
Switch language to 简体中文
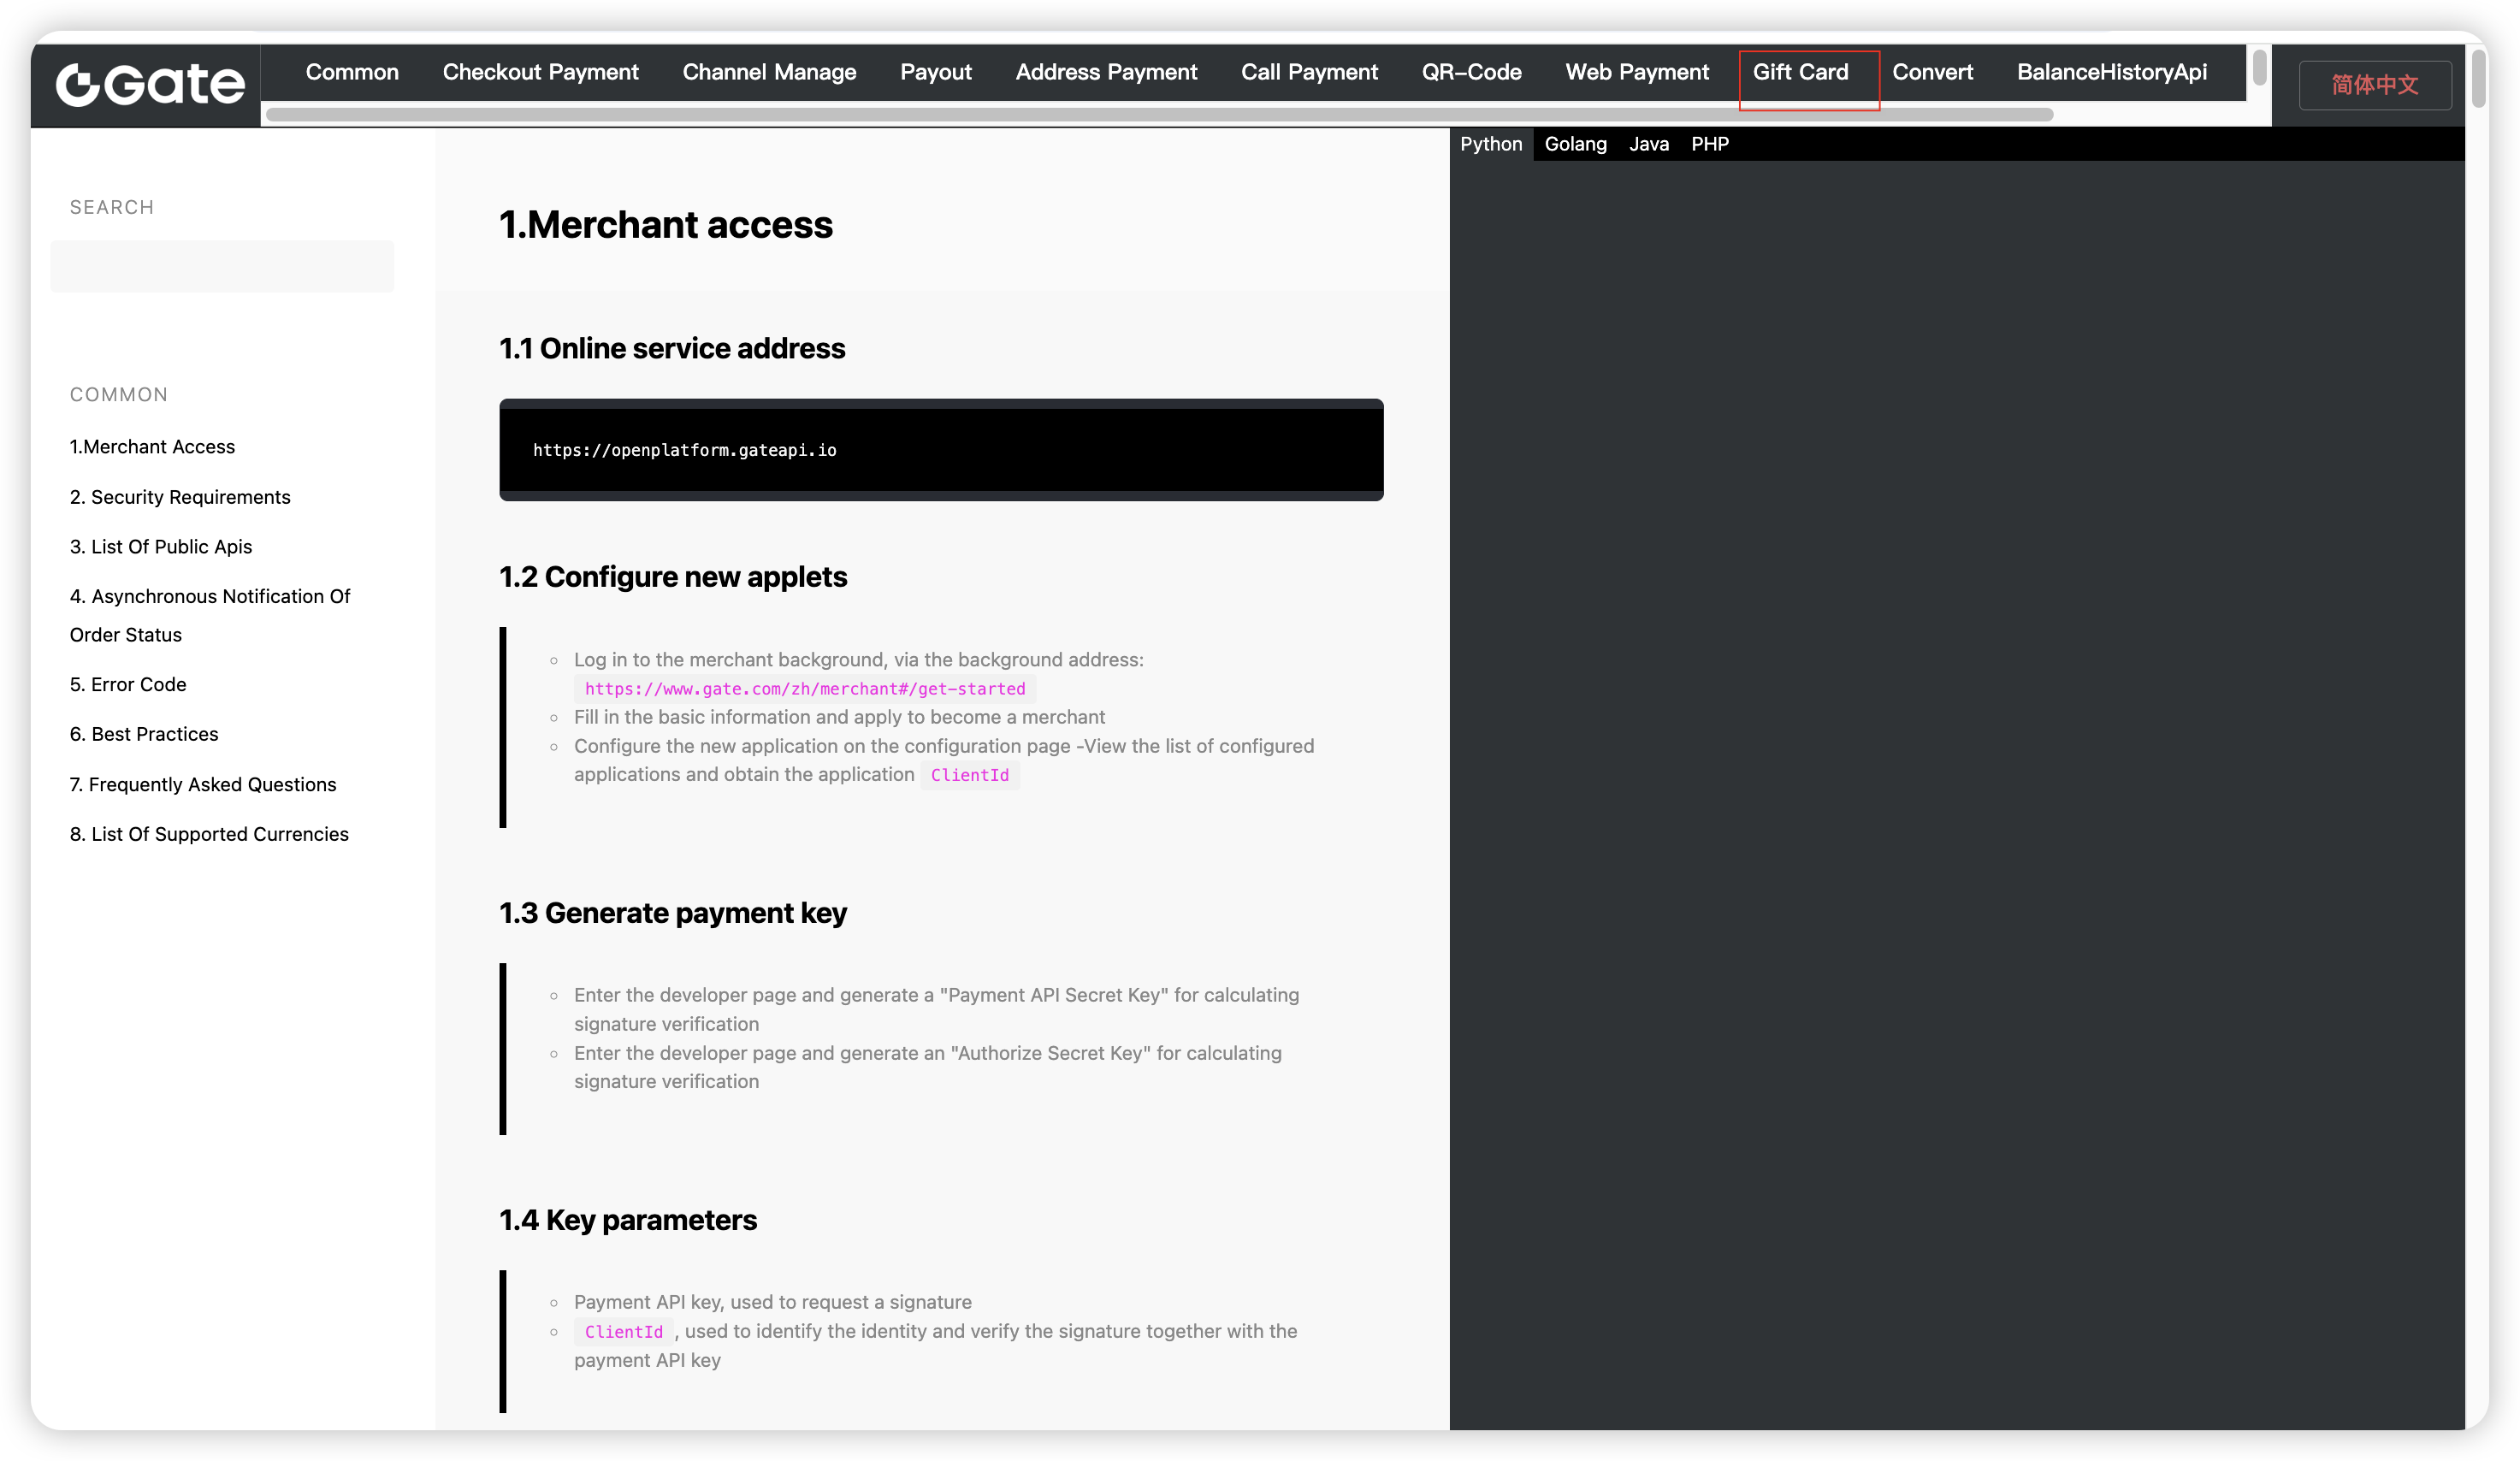pyautogui.click(x=2374, y=85)
